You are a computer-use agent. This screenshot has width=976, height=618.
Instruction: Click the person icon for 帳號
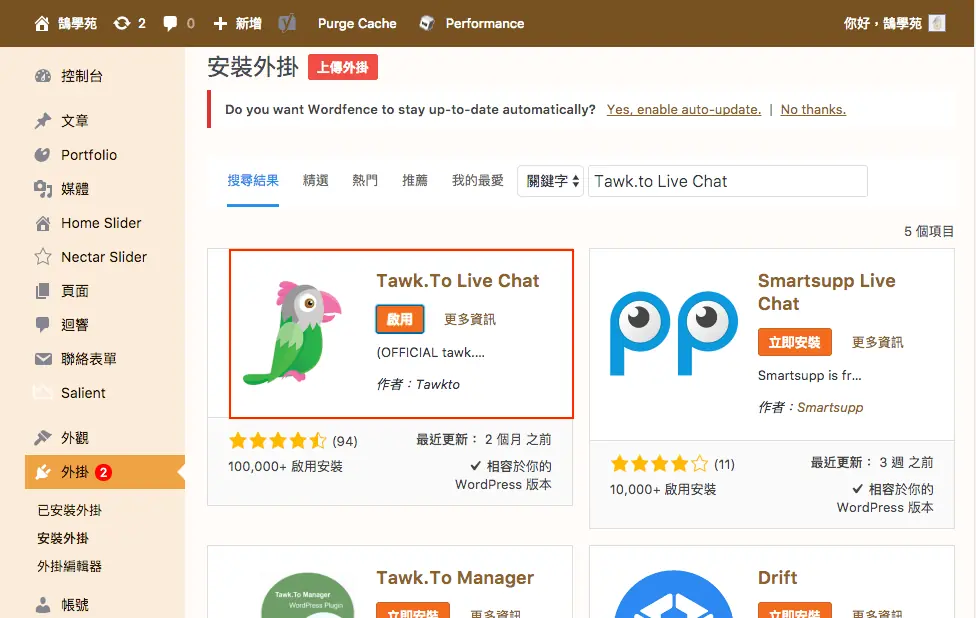pos(42,604)
